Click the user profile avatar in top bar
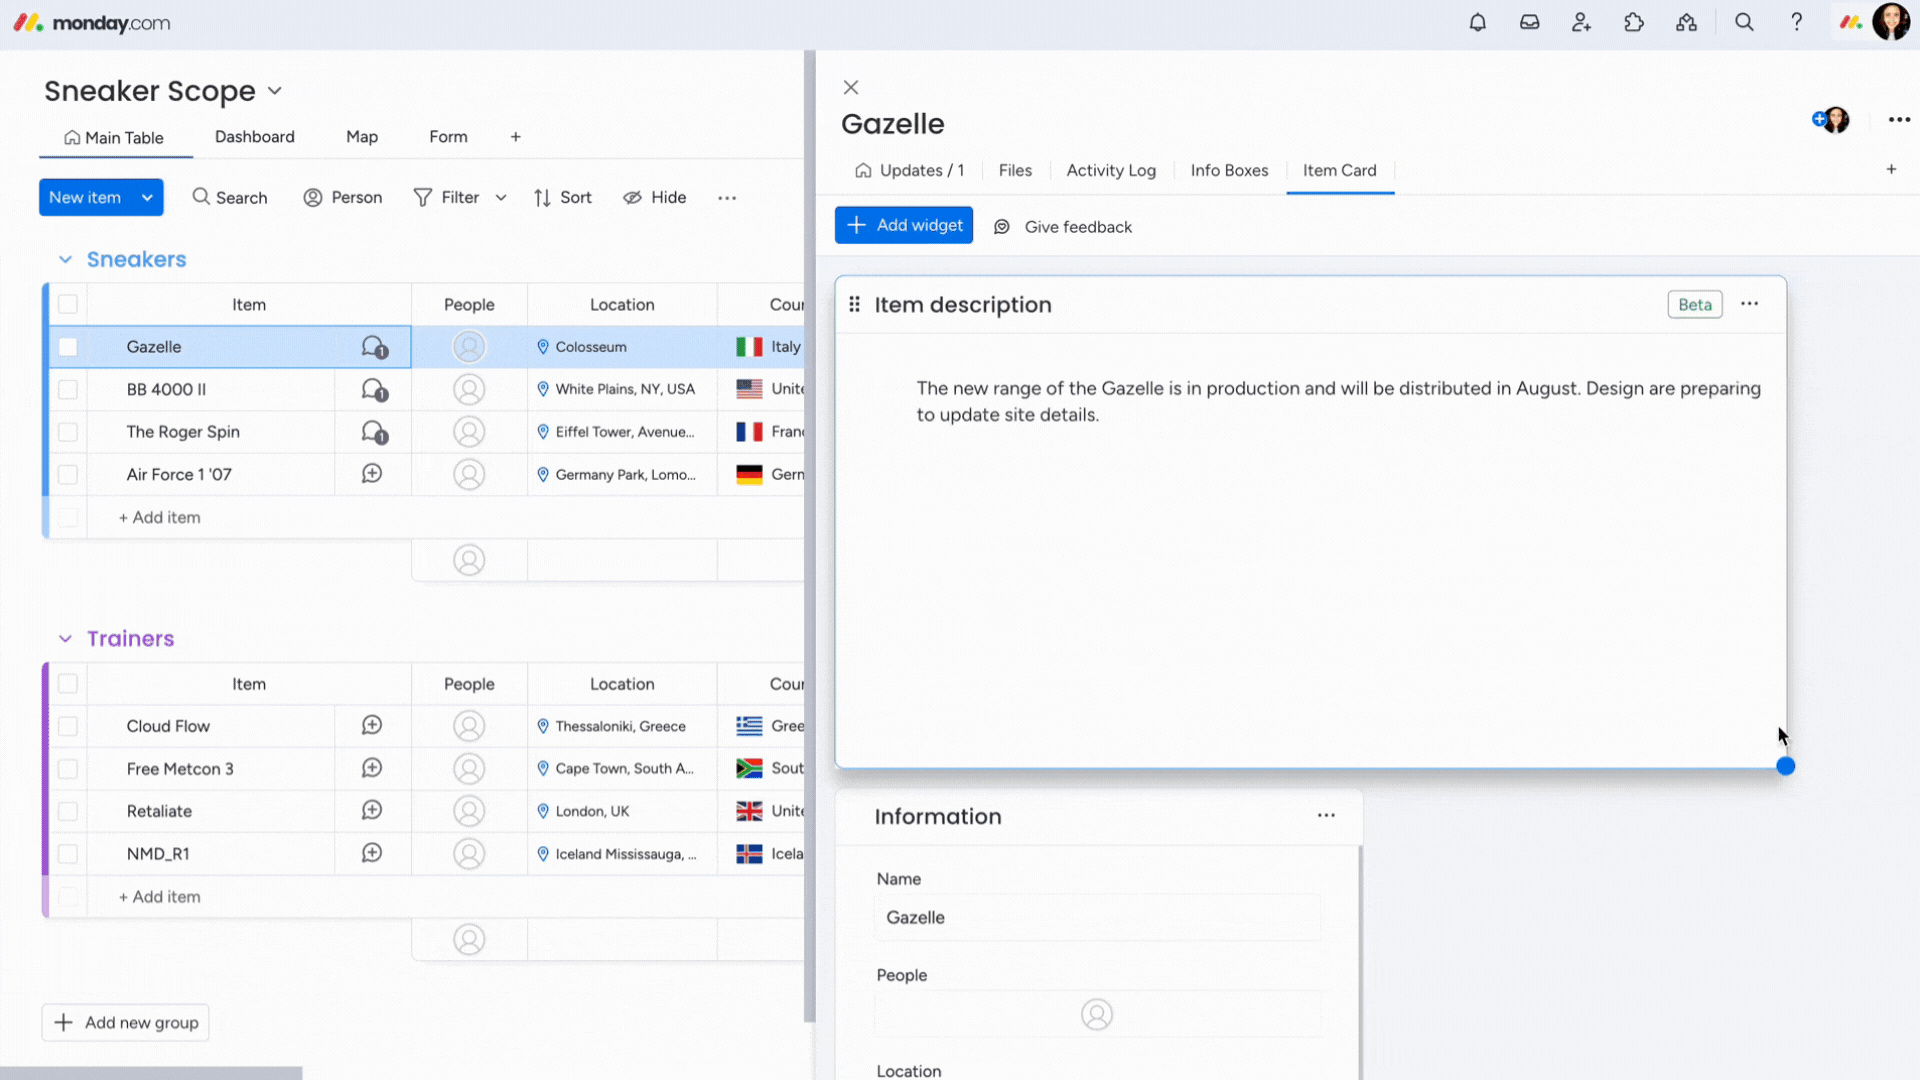The image size is (1920, 1080). pos(1890,22)
